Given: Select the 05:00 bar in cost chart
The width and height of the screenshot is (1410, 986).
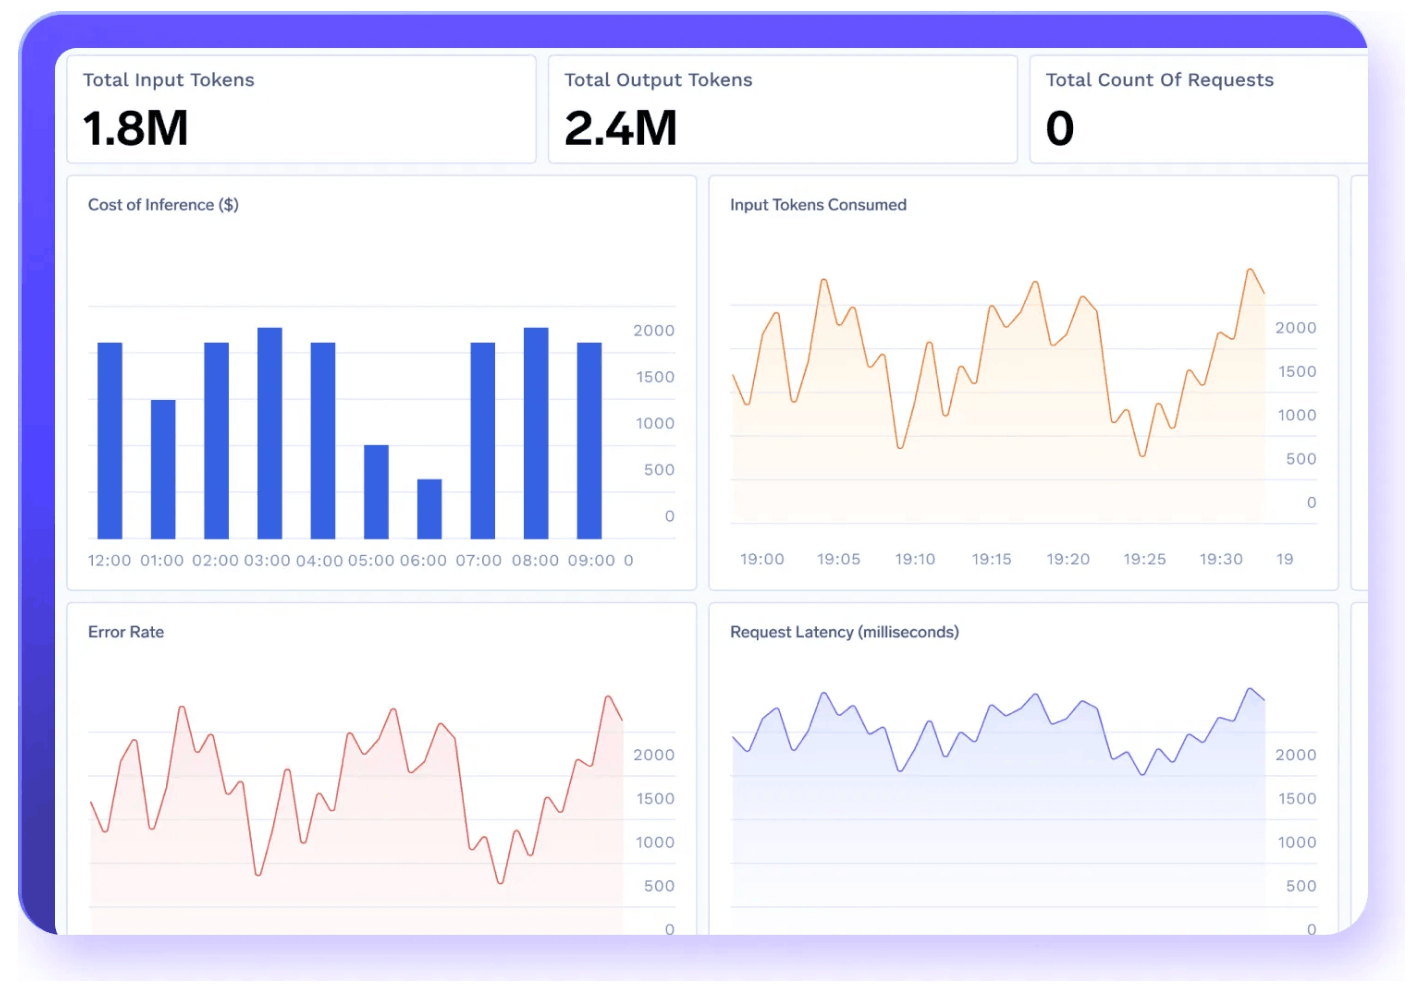Looking at the screenshot, I should 376,492.
